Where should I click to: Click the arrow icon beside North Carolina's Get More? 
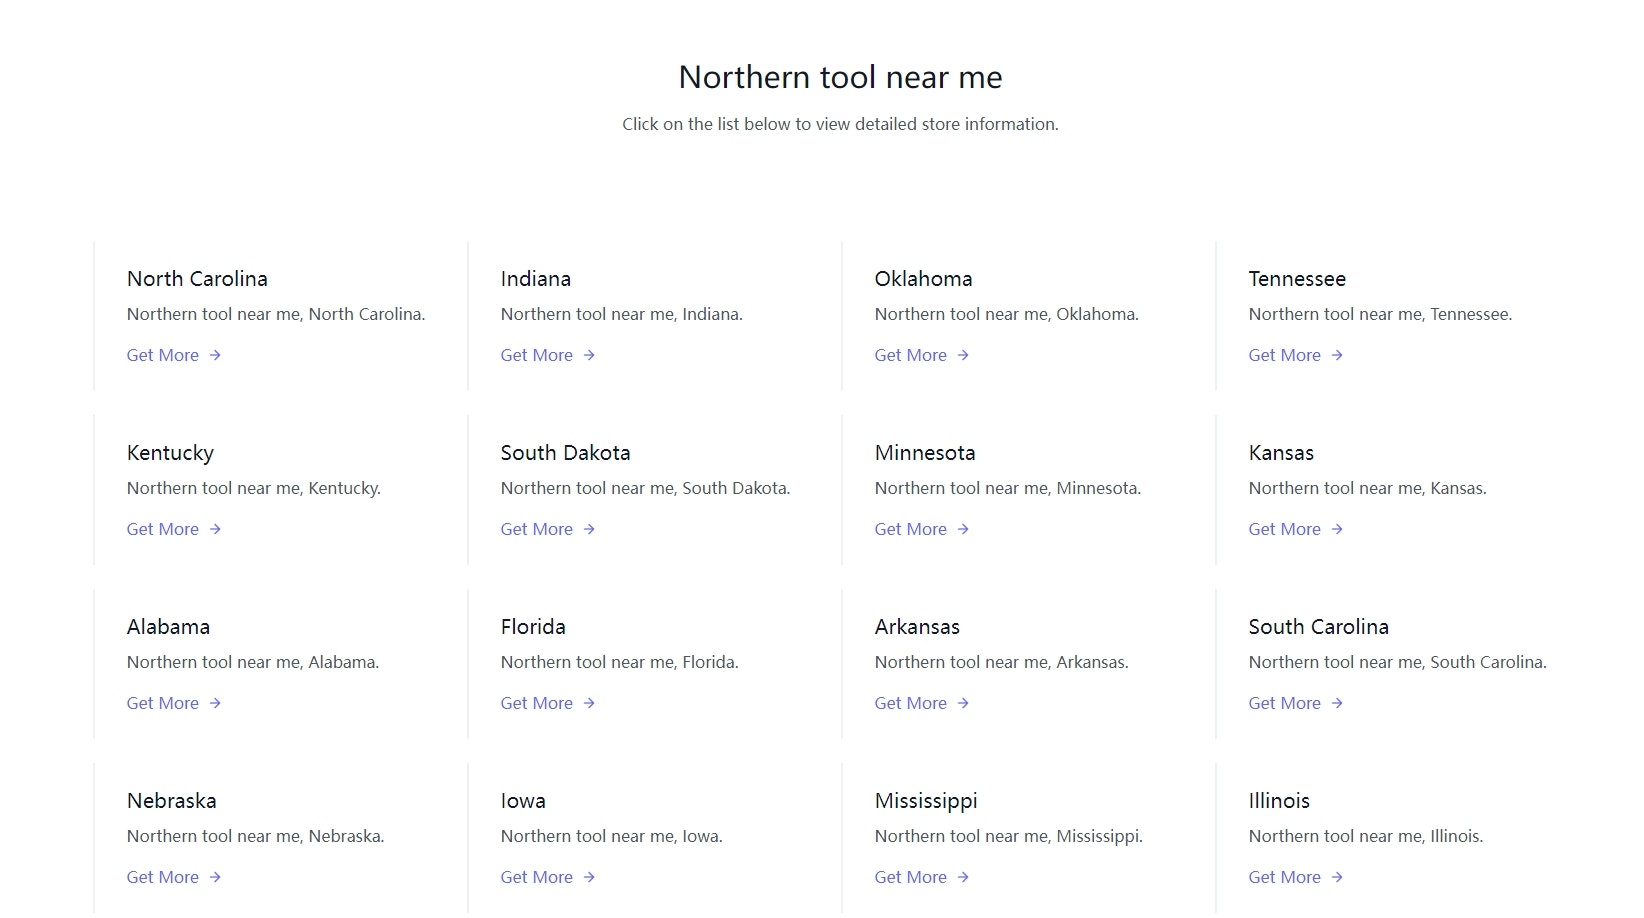pyautogui.click(x=215, y=355)
